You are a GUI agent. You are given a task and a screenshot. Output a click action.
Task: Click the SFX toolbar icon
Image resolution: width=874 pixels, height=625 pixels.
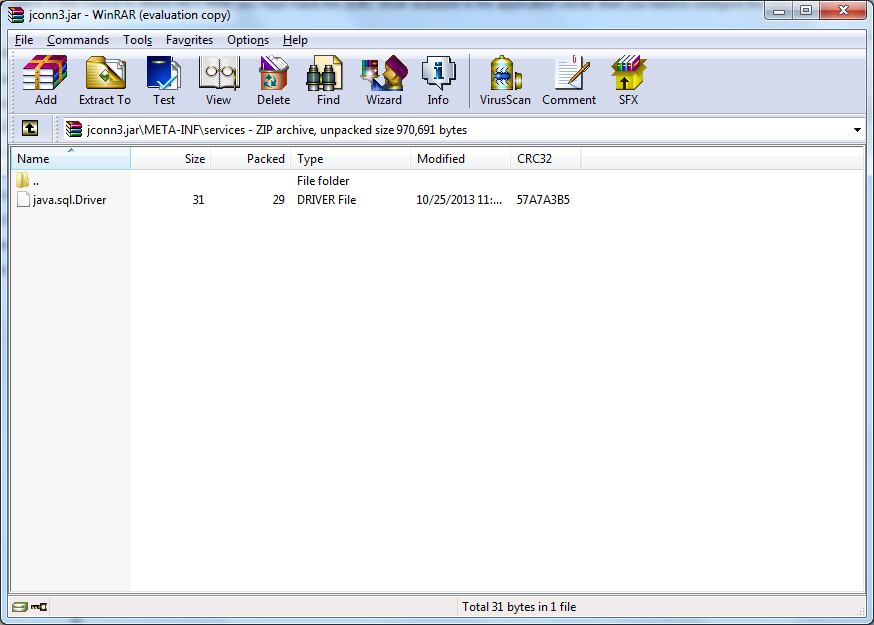[628, 80]
